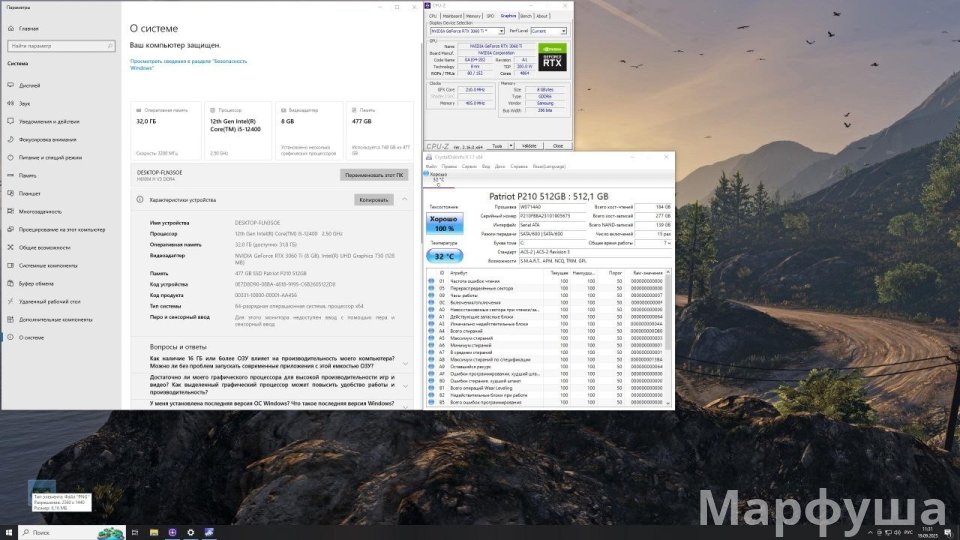This screenshot has width=960, height=540.
Task: Switch to the Mainboard tab in CPU-Z
Action: (x=452, y=16)
